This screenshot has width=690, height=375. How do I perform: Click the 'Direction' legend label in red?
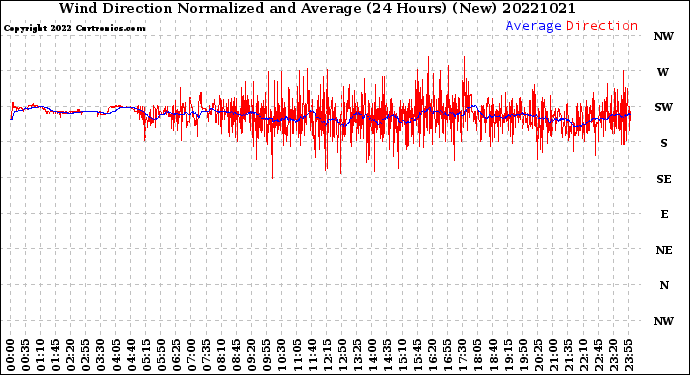602,26
